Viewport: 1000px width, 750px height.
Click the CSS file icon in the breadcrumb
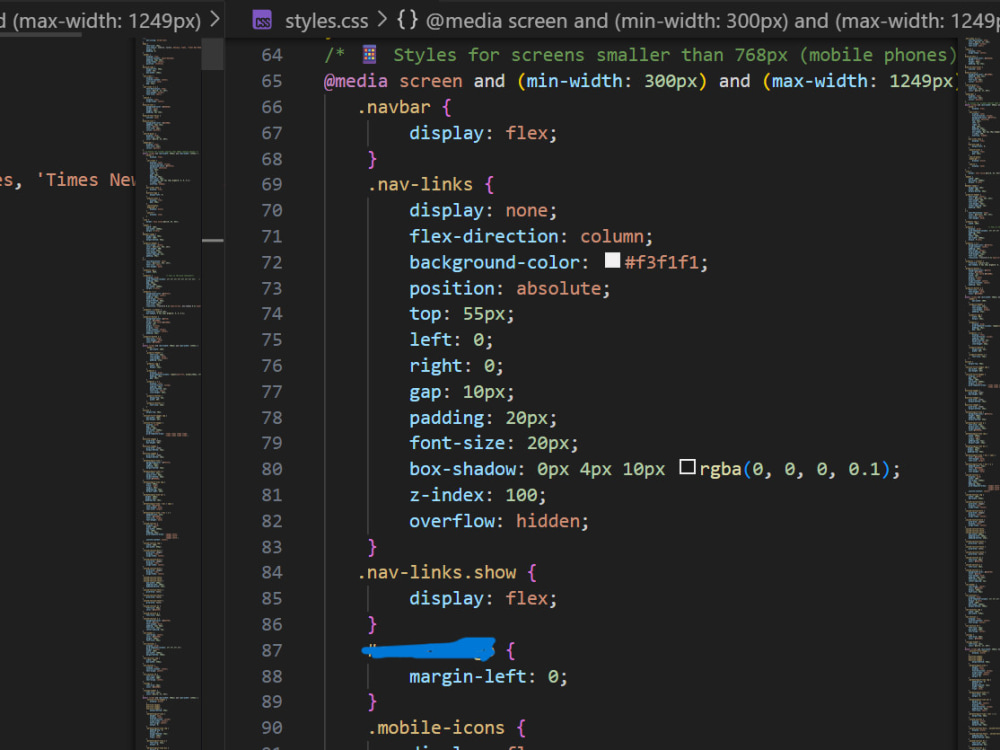coord(262,21)
